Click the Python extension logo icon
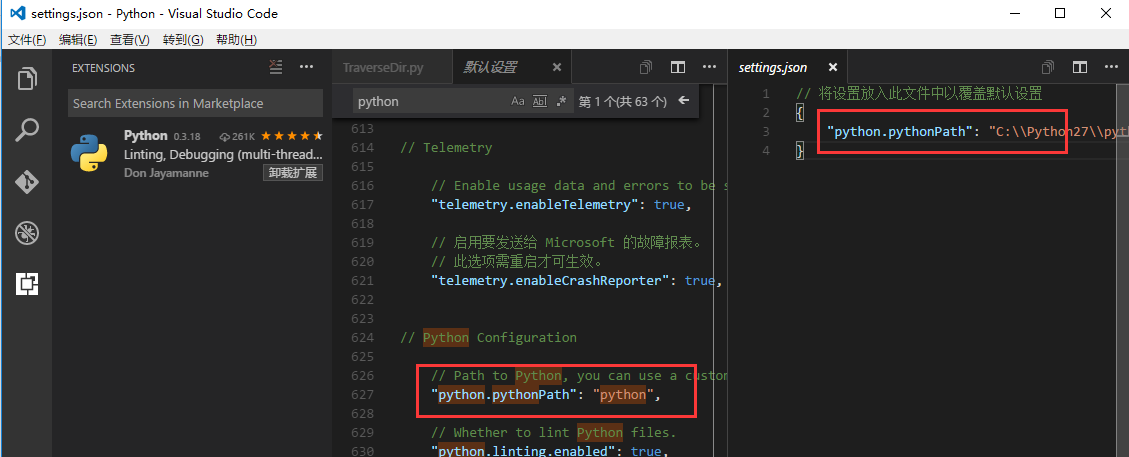The width and height of the screenshot is (1129, 457). (89, 153)
